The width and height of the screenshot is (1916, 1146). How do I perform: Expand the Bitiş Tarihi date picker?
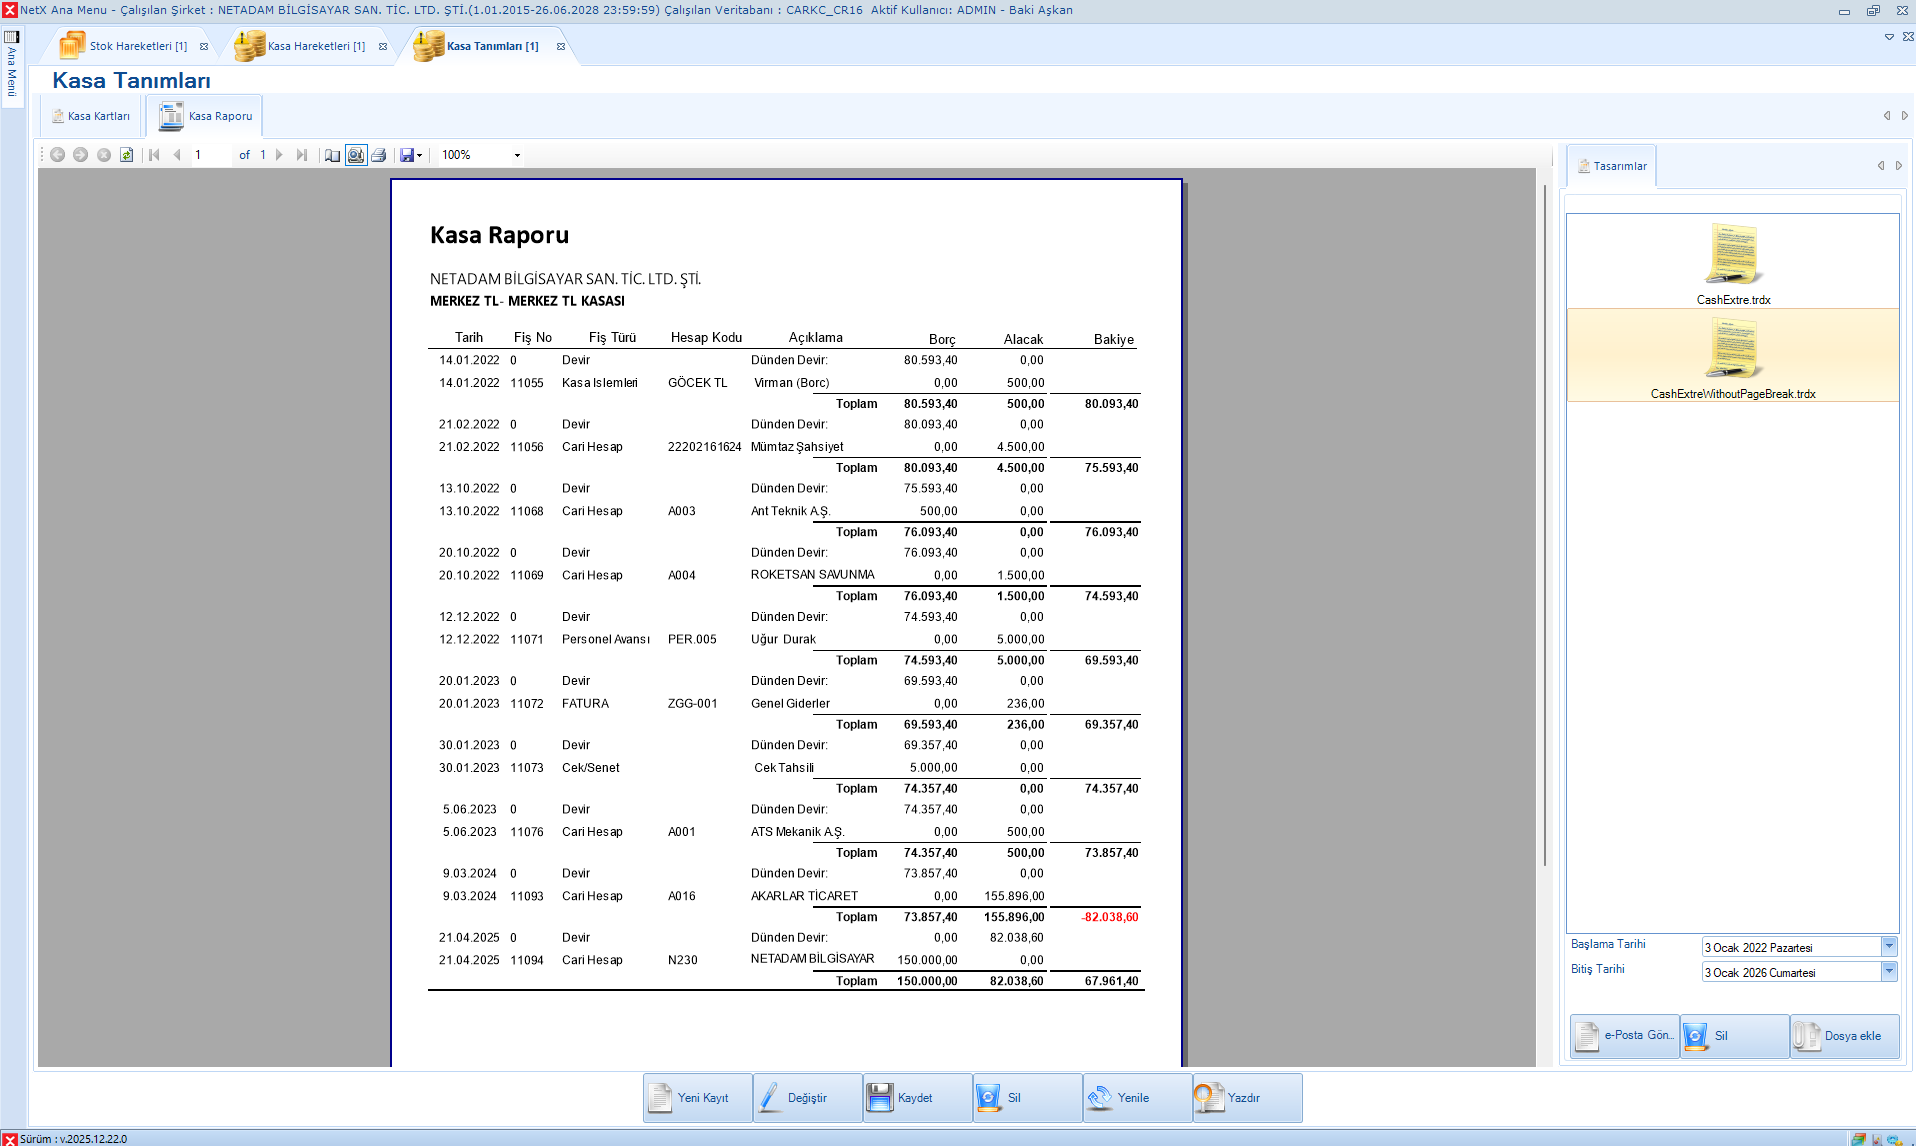pos(1888,971)
